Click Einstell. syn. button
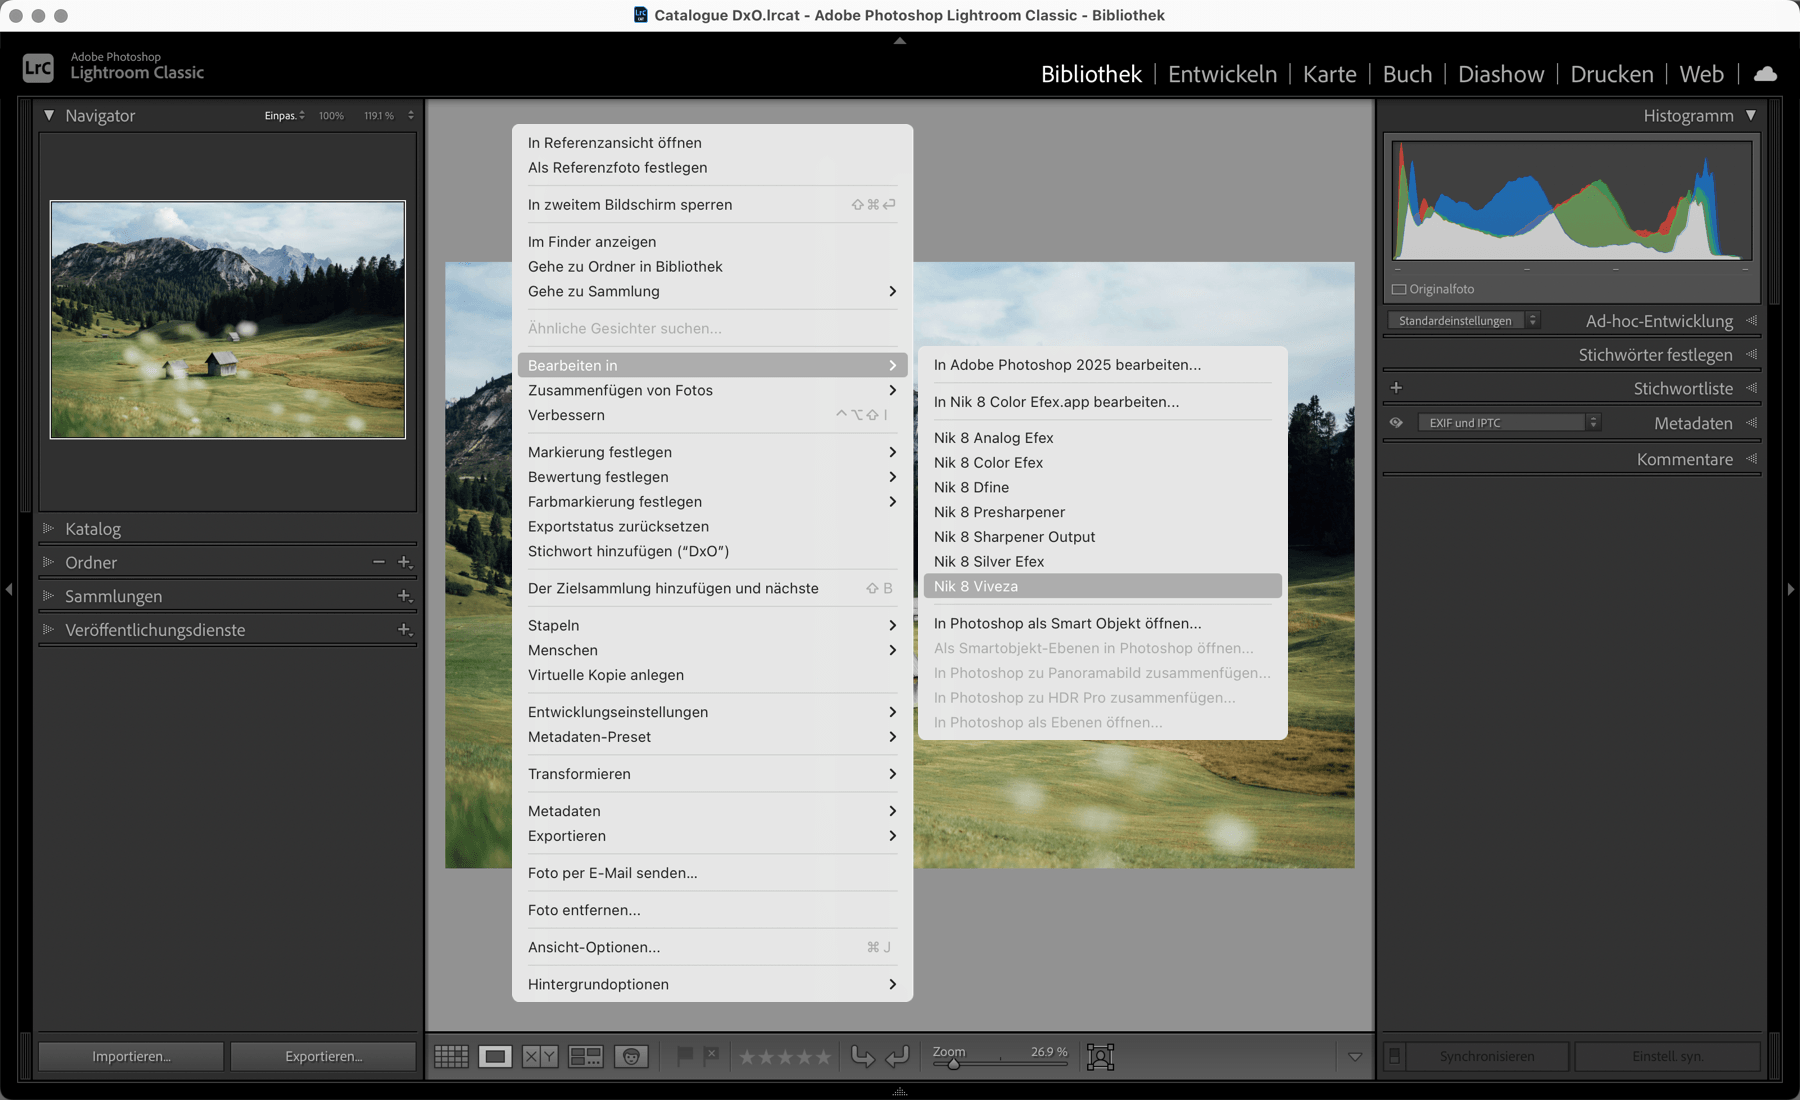 (1667, 1056)
